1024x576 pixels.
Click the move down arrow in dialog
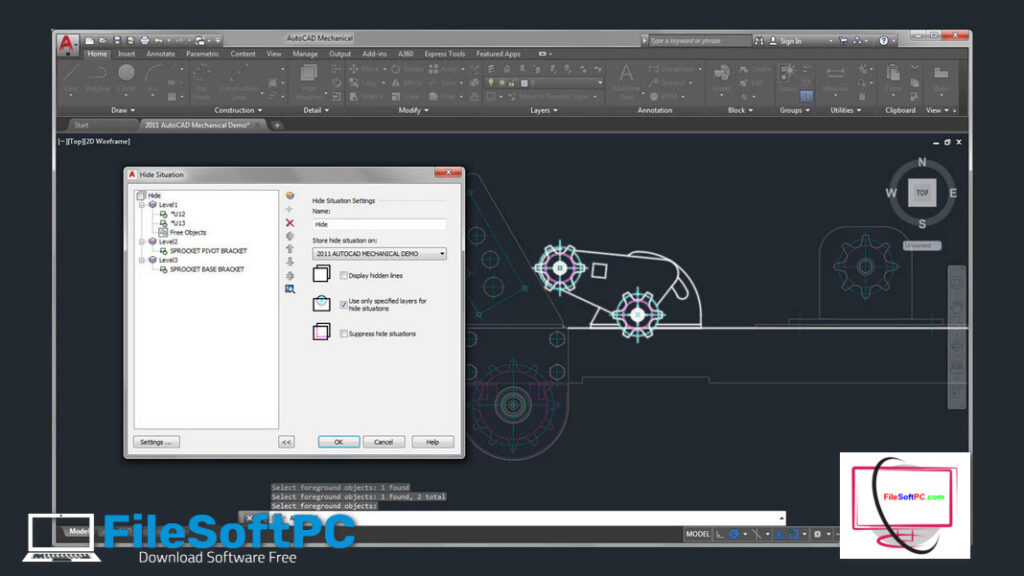(x=290, y=262)
